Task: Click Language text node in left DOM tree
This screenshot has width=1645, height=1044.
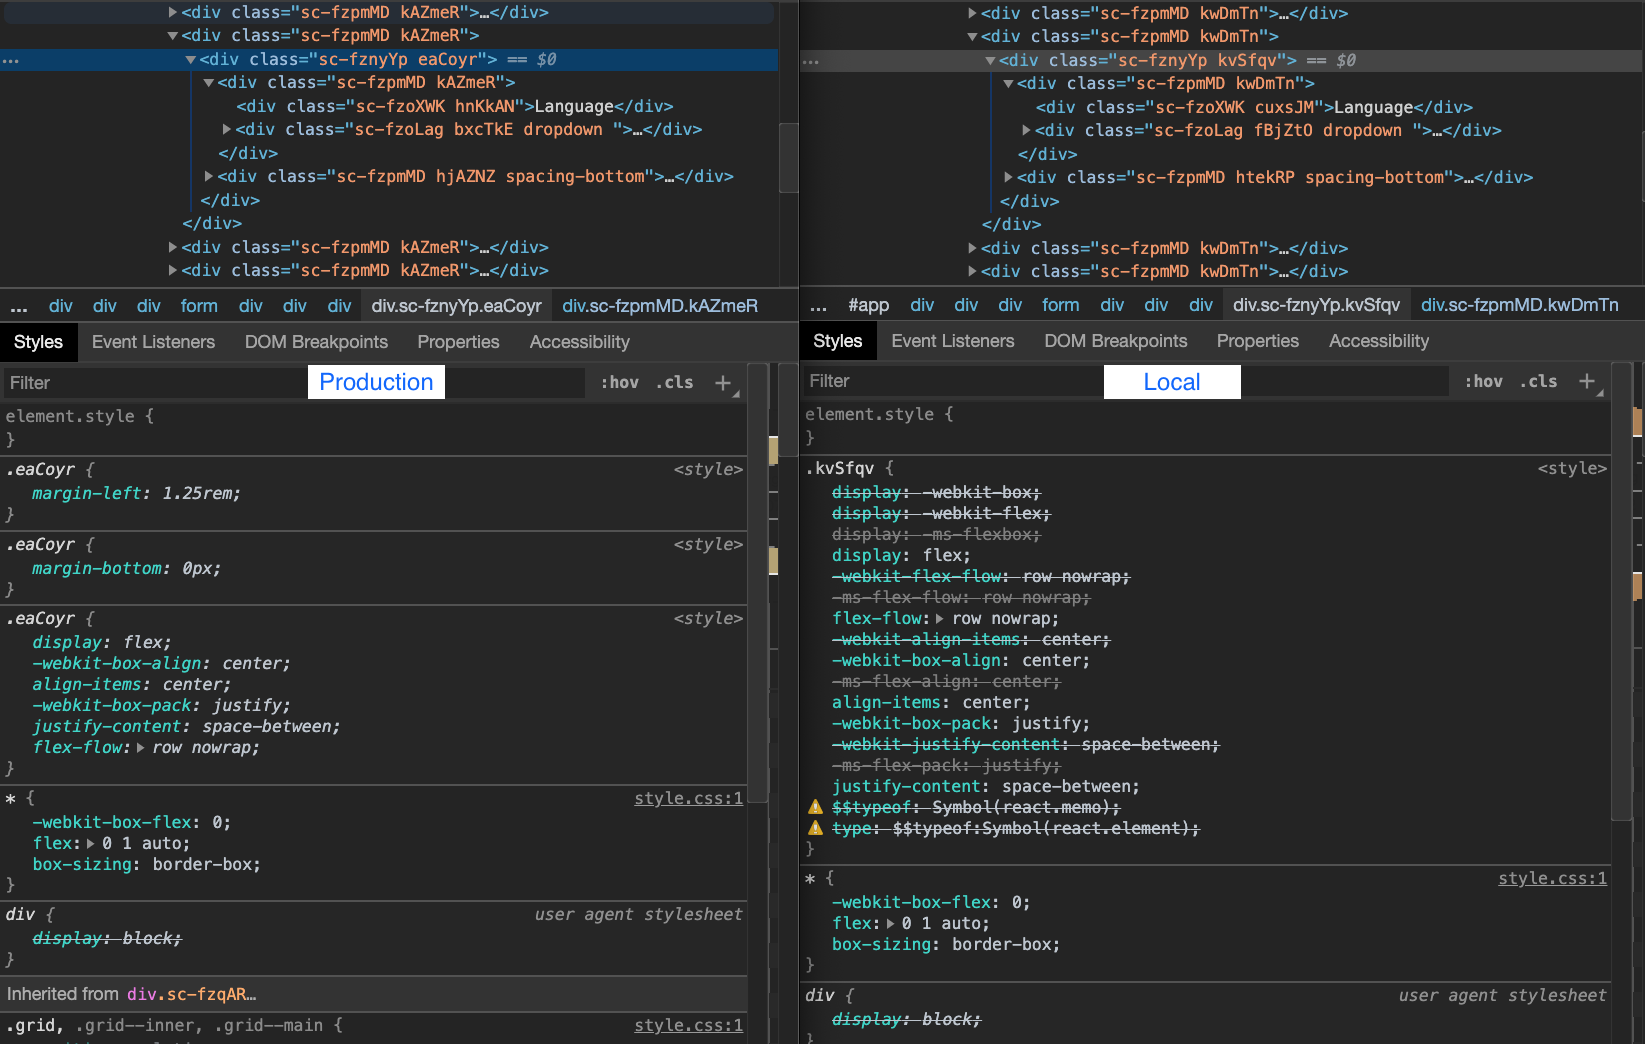Action: (x=574, y=106)
